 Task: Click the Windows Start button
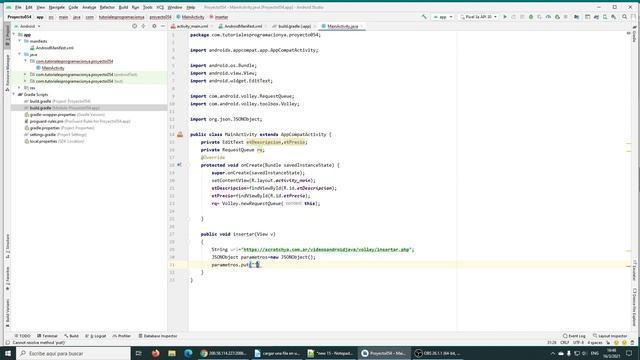click(x=8, y=353)
